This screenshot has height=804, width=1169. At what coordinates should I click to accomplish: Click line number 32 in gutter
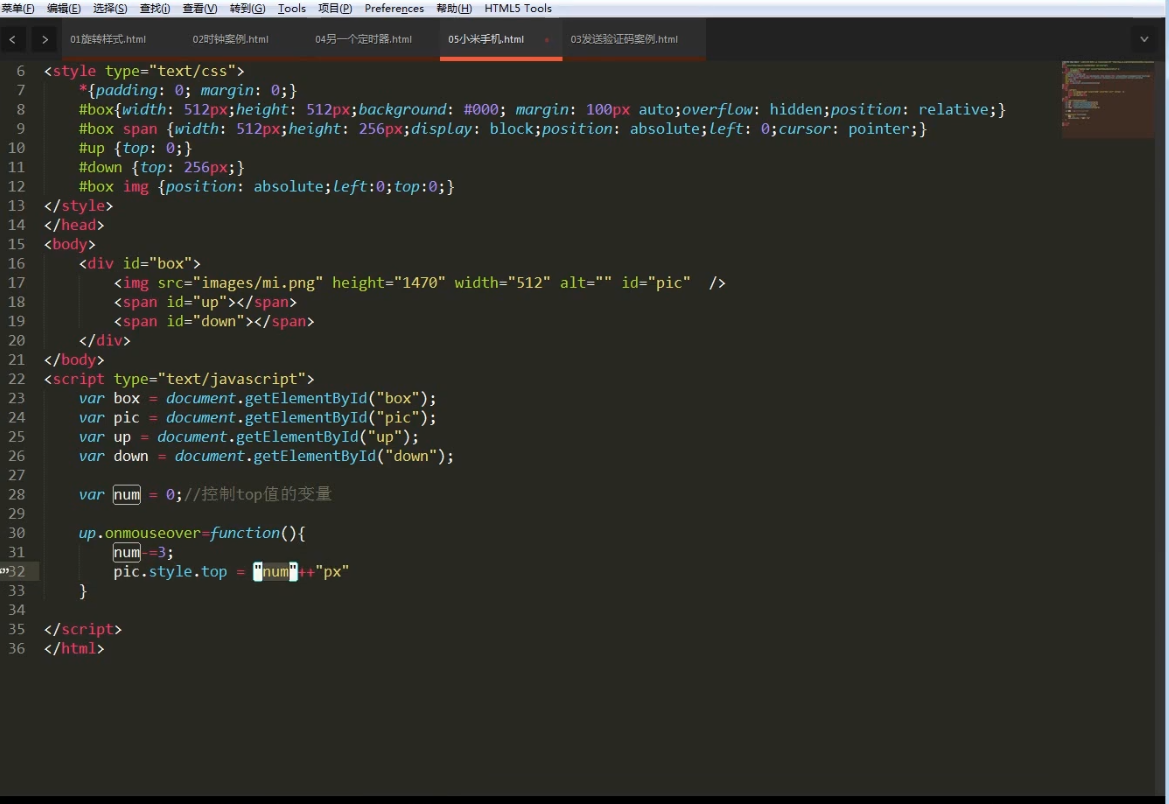point(16,571)
